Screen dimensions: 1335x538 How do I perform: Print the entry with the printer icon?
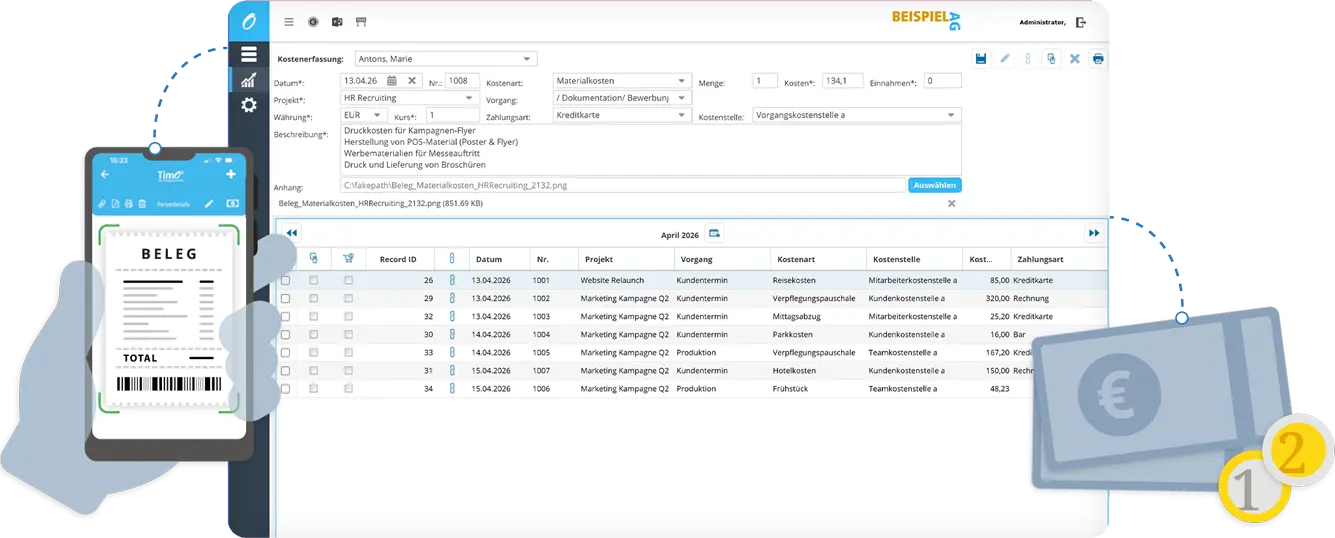point(1098,59)
